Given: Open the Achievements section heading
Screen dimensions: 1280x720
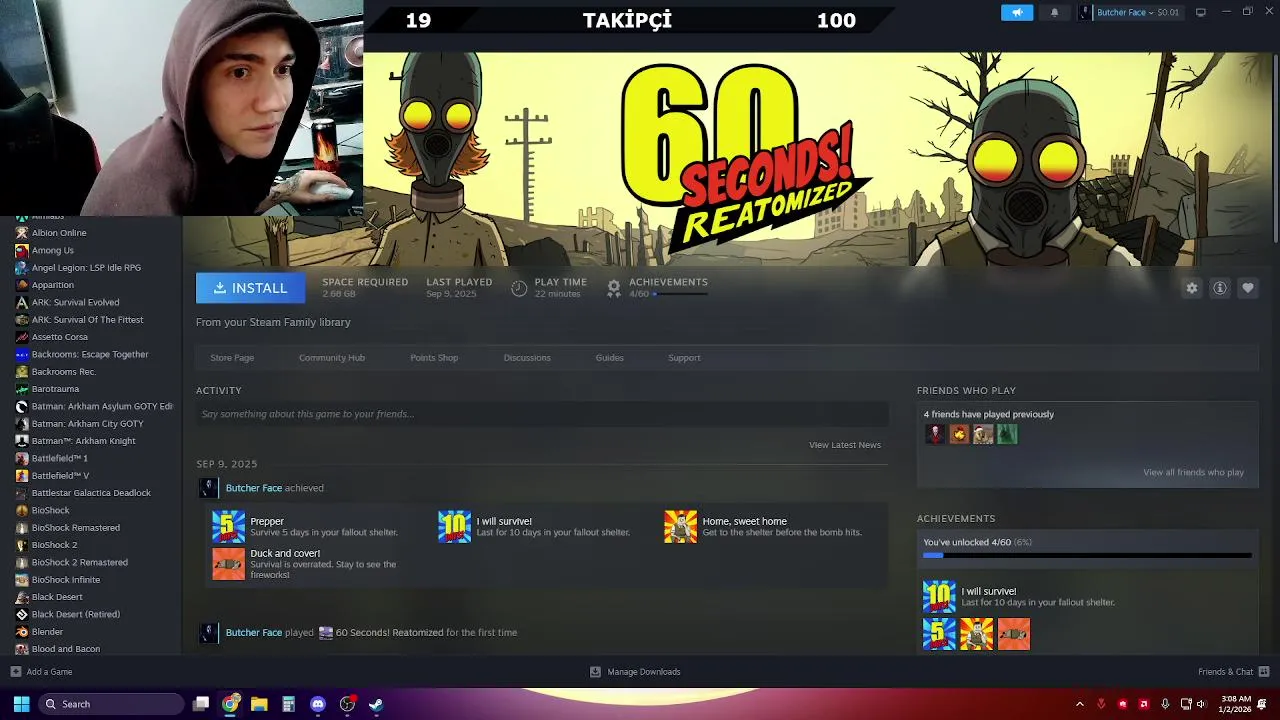Looking at the screenshot, I should click(956, 519).
